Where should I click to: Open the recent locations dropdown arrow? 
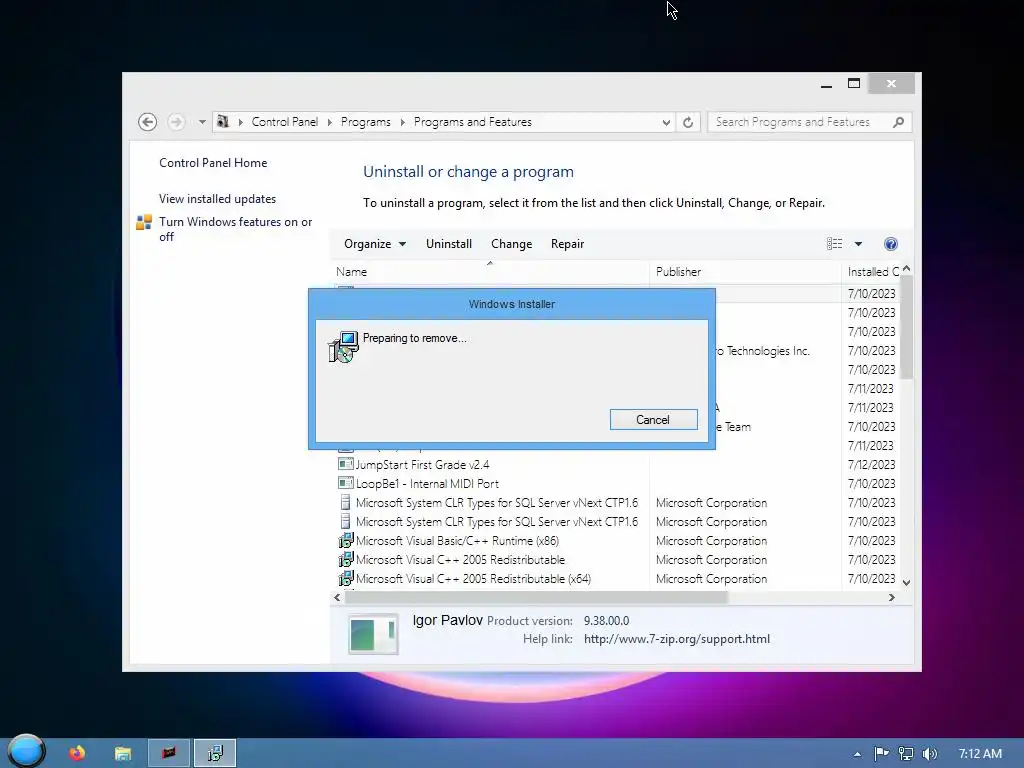[x=202, y=122]
